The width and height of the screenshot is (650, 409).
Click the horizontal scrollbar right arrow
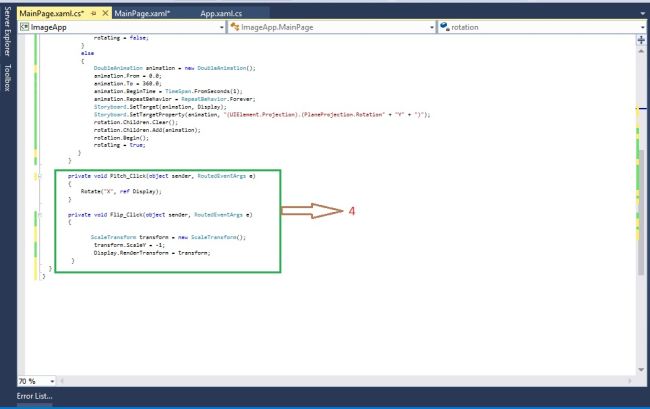pos(630,381)
